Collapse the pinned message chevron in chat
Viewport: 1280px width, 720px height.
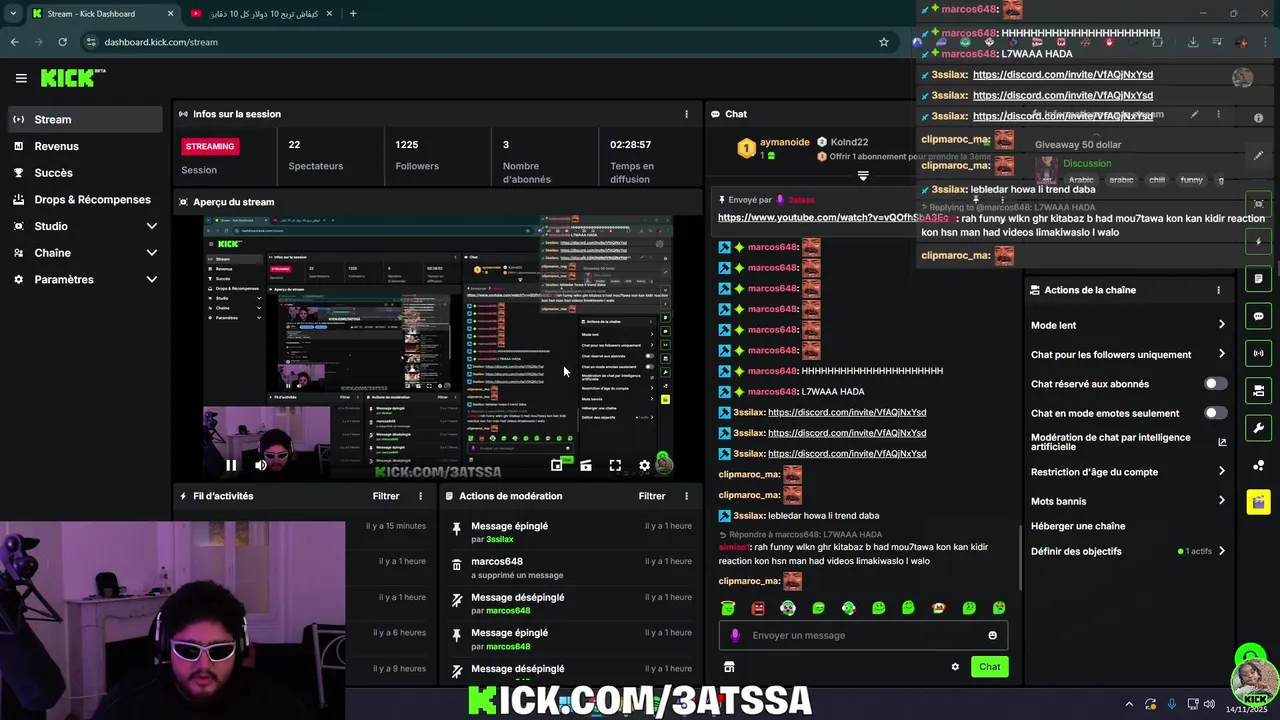(x=863, y=176)
